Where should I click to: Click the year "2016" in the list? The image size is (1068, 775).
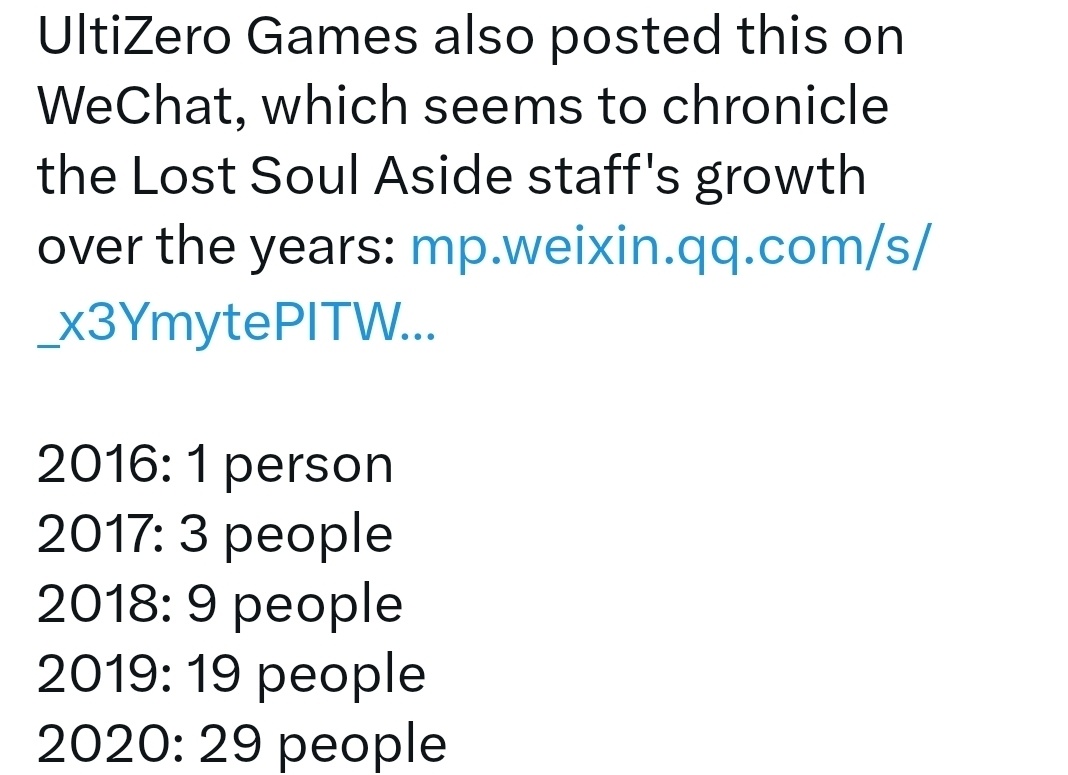click(96, 464)
